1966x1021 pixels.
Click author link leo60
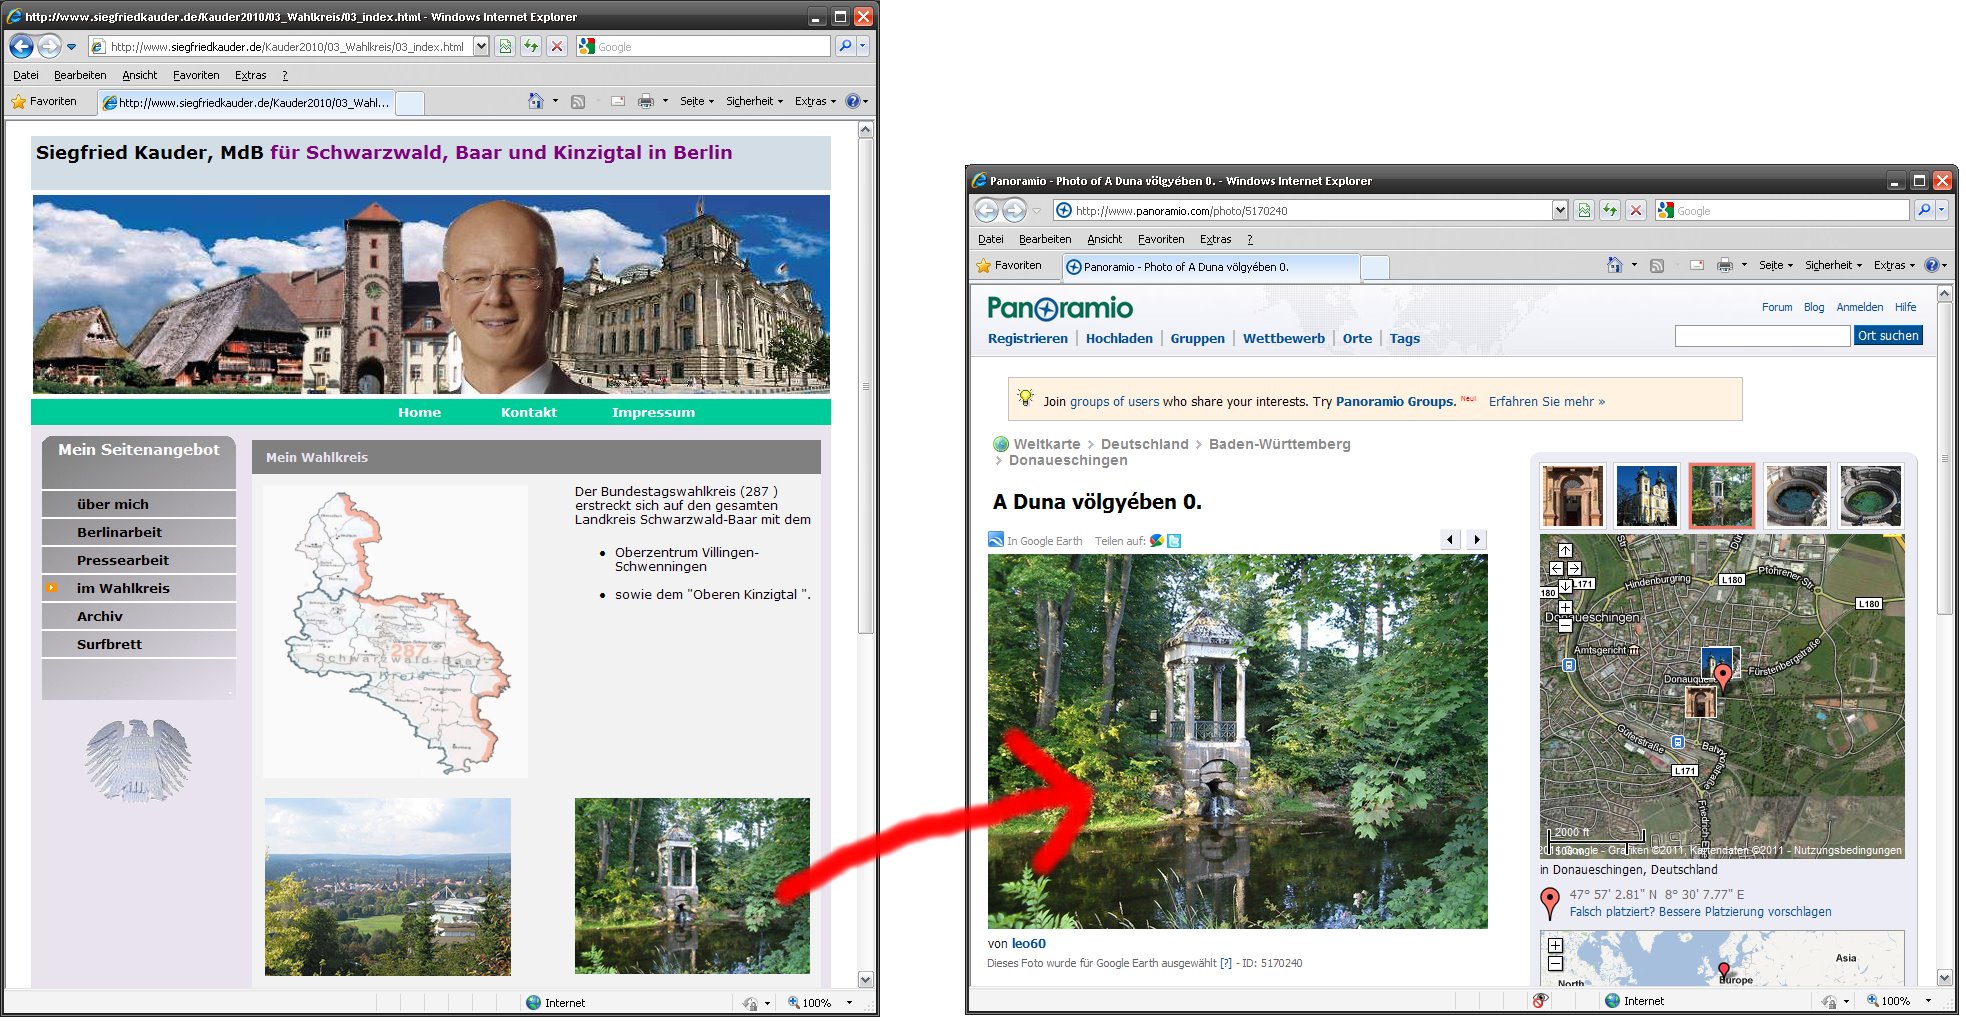[x=1029, y=943]
